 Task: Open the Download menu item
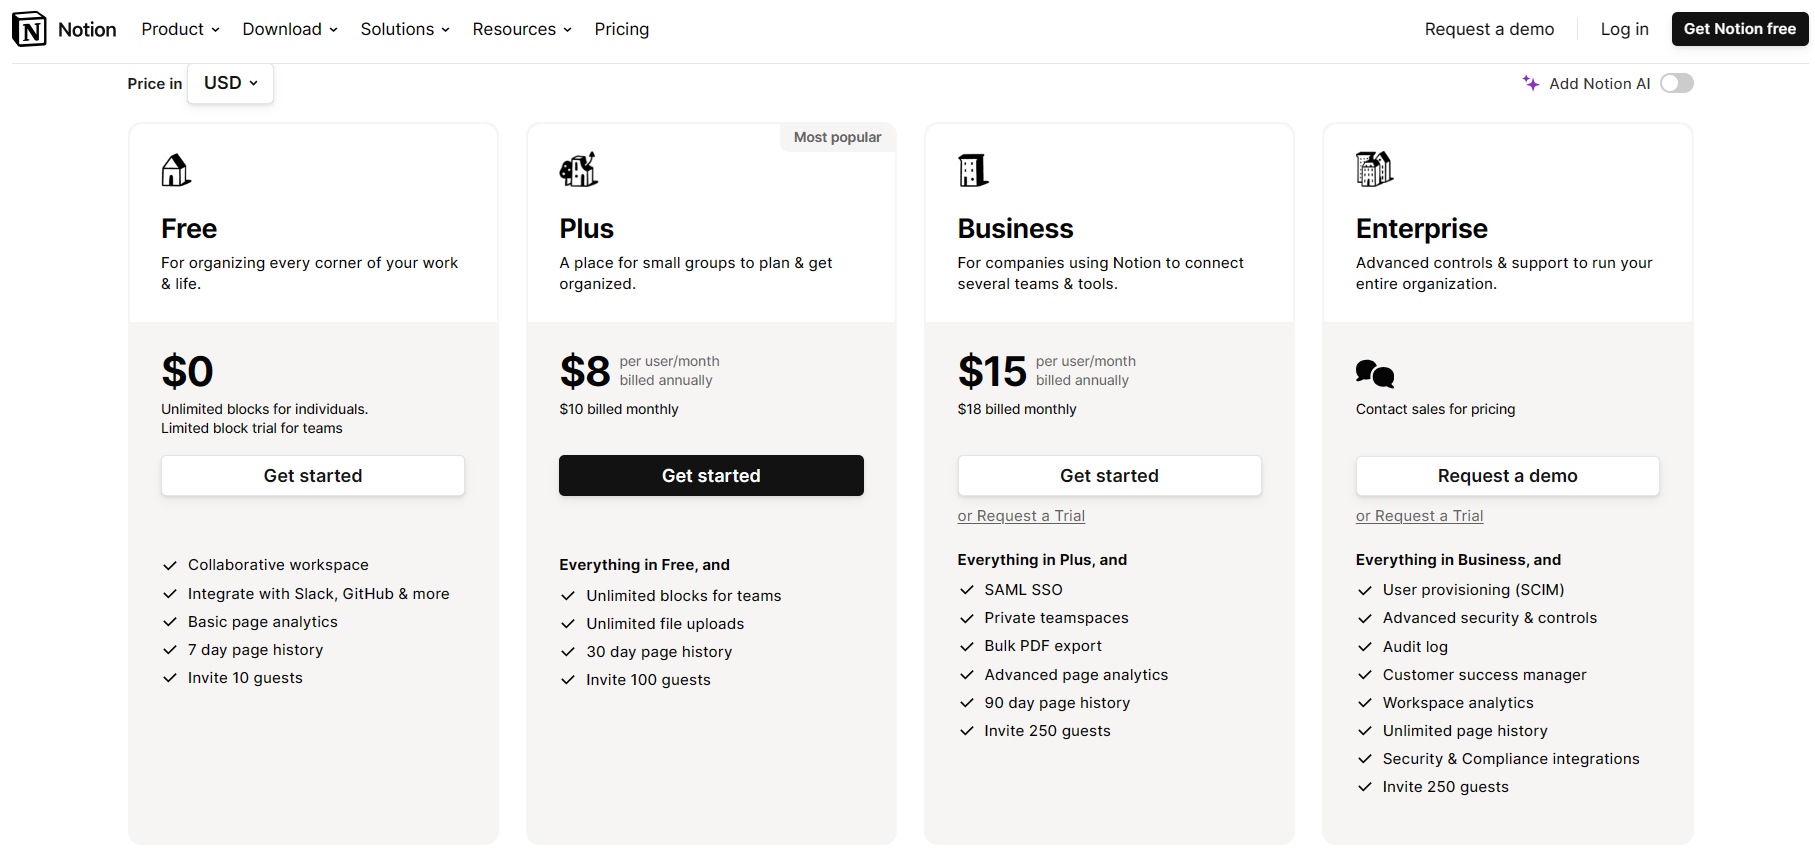pyautogui.click(x=290, y=29)
